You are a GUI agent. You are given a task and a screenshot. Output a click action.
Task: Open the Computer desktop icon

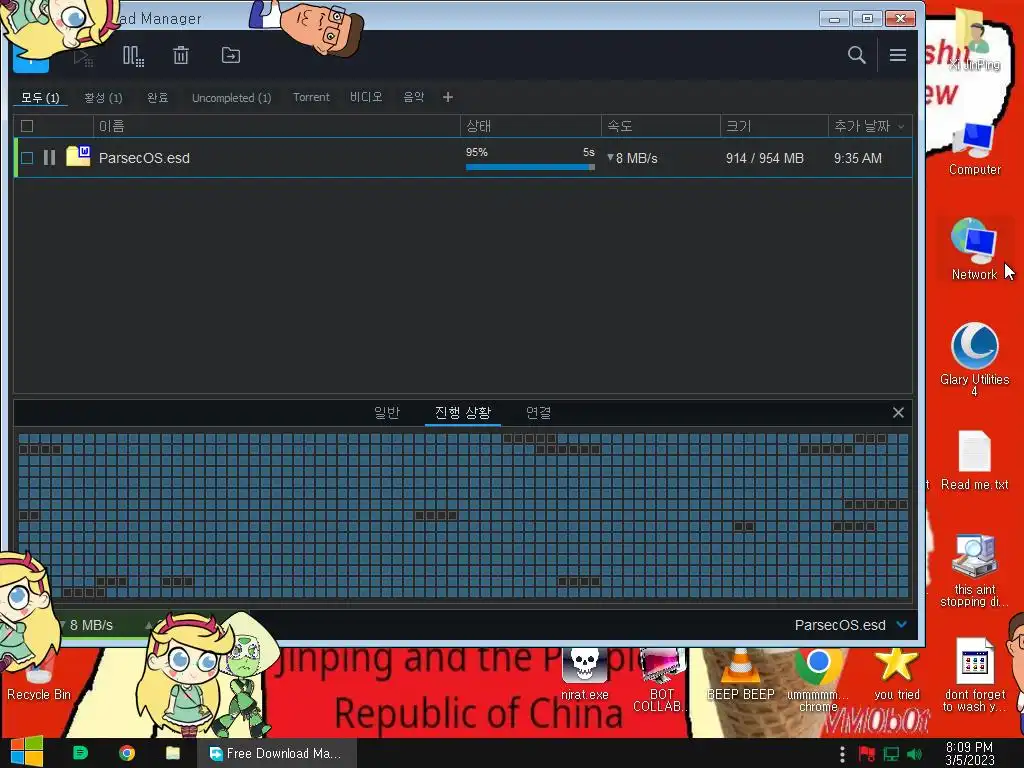tap(974, 150)
